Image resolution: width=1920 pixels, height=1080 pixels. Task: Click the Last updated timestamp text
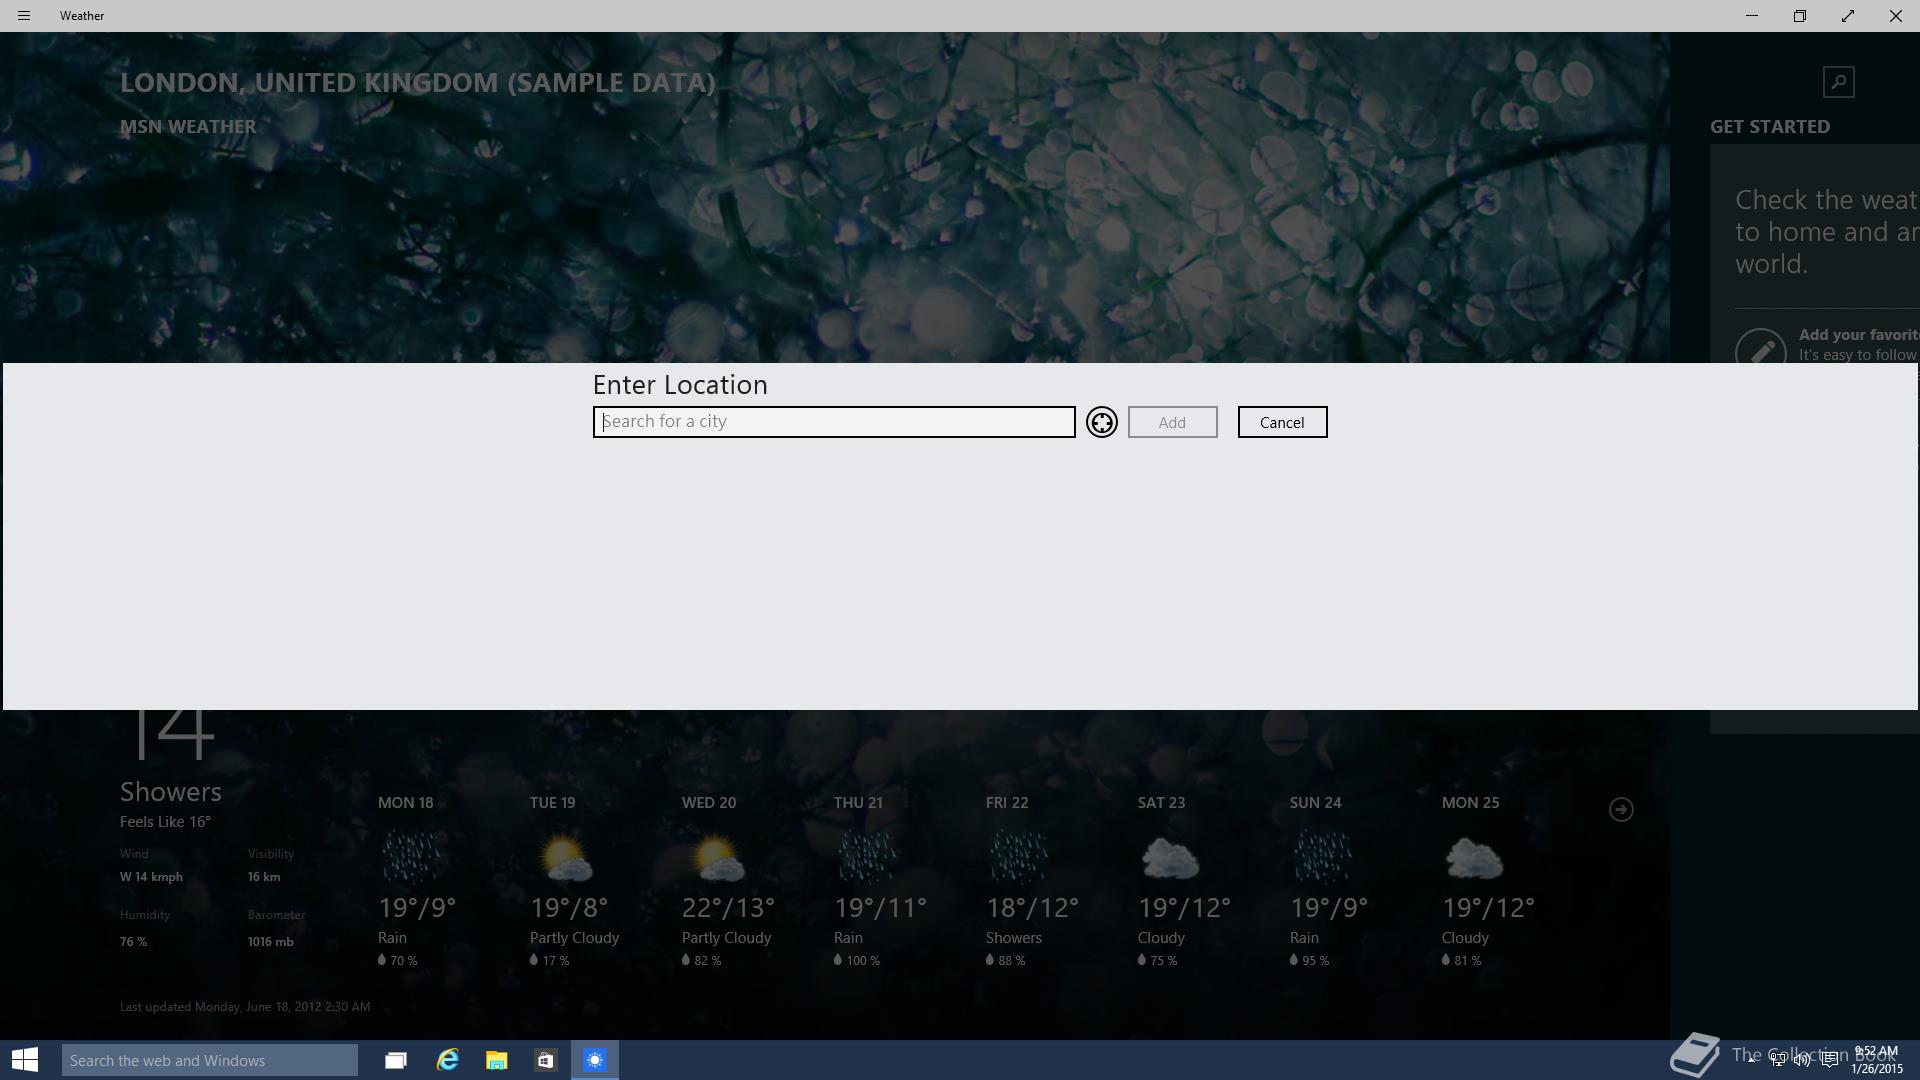click(x=245, y=1007)
